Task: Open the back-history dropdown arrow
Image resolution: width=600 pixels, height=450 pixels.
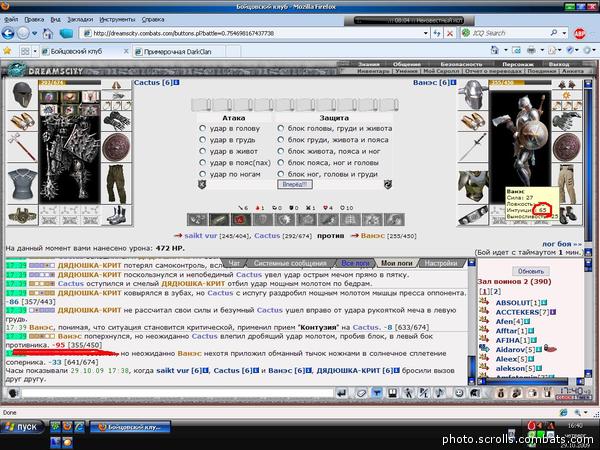Action: point(34,33)
